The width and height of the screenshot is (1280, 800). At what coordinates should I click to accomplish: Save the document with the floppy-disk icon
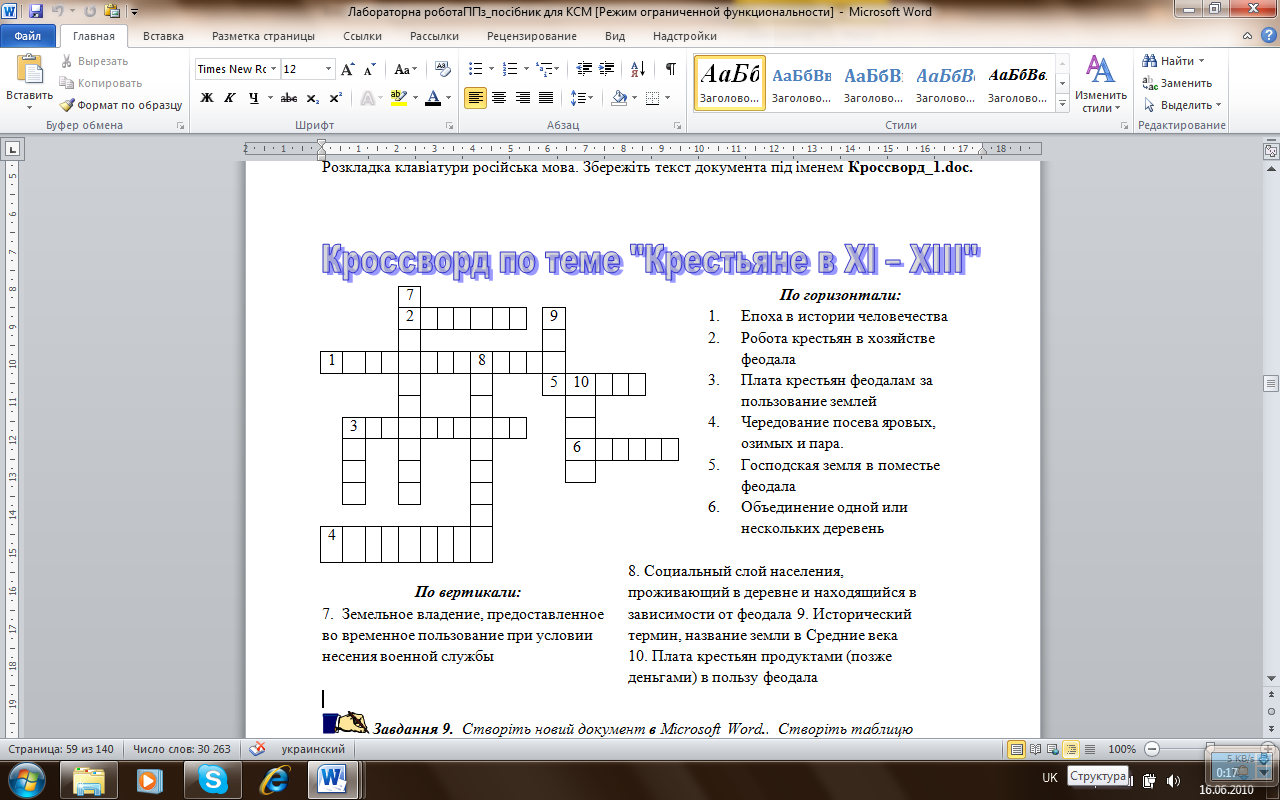pyautogui.click(x=36, y=12)
